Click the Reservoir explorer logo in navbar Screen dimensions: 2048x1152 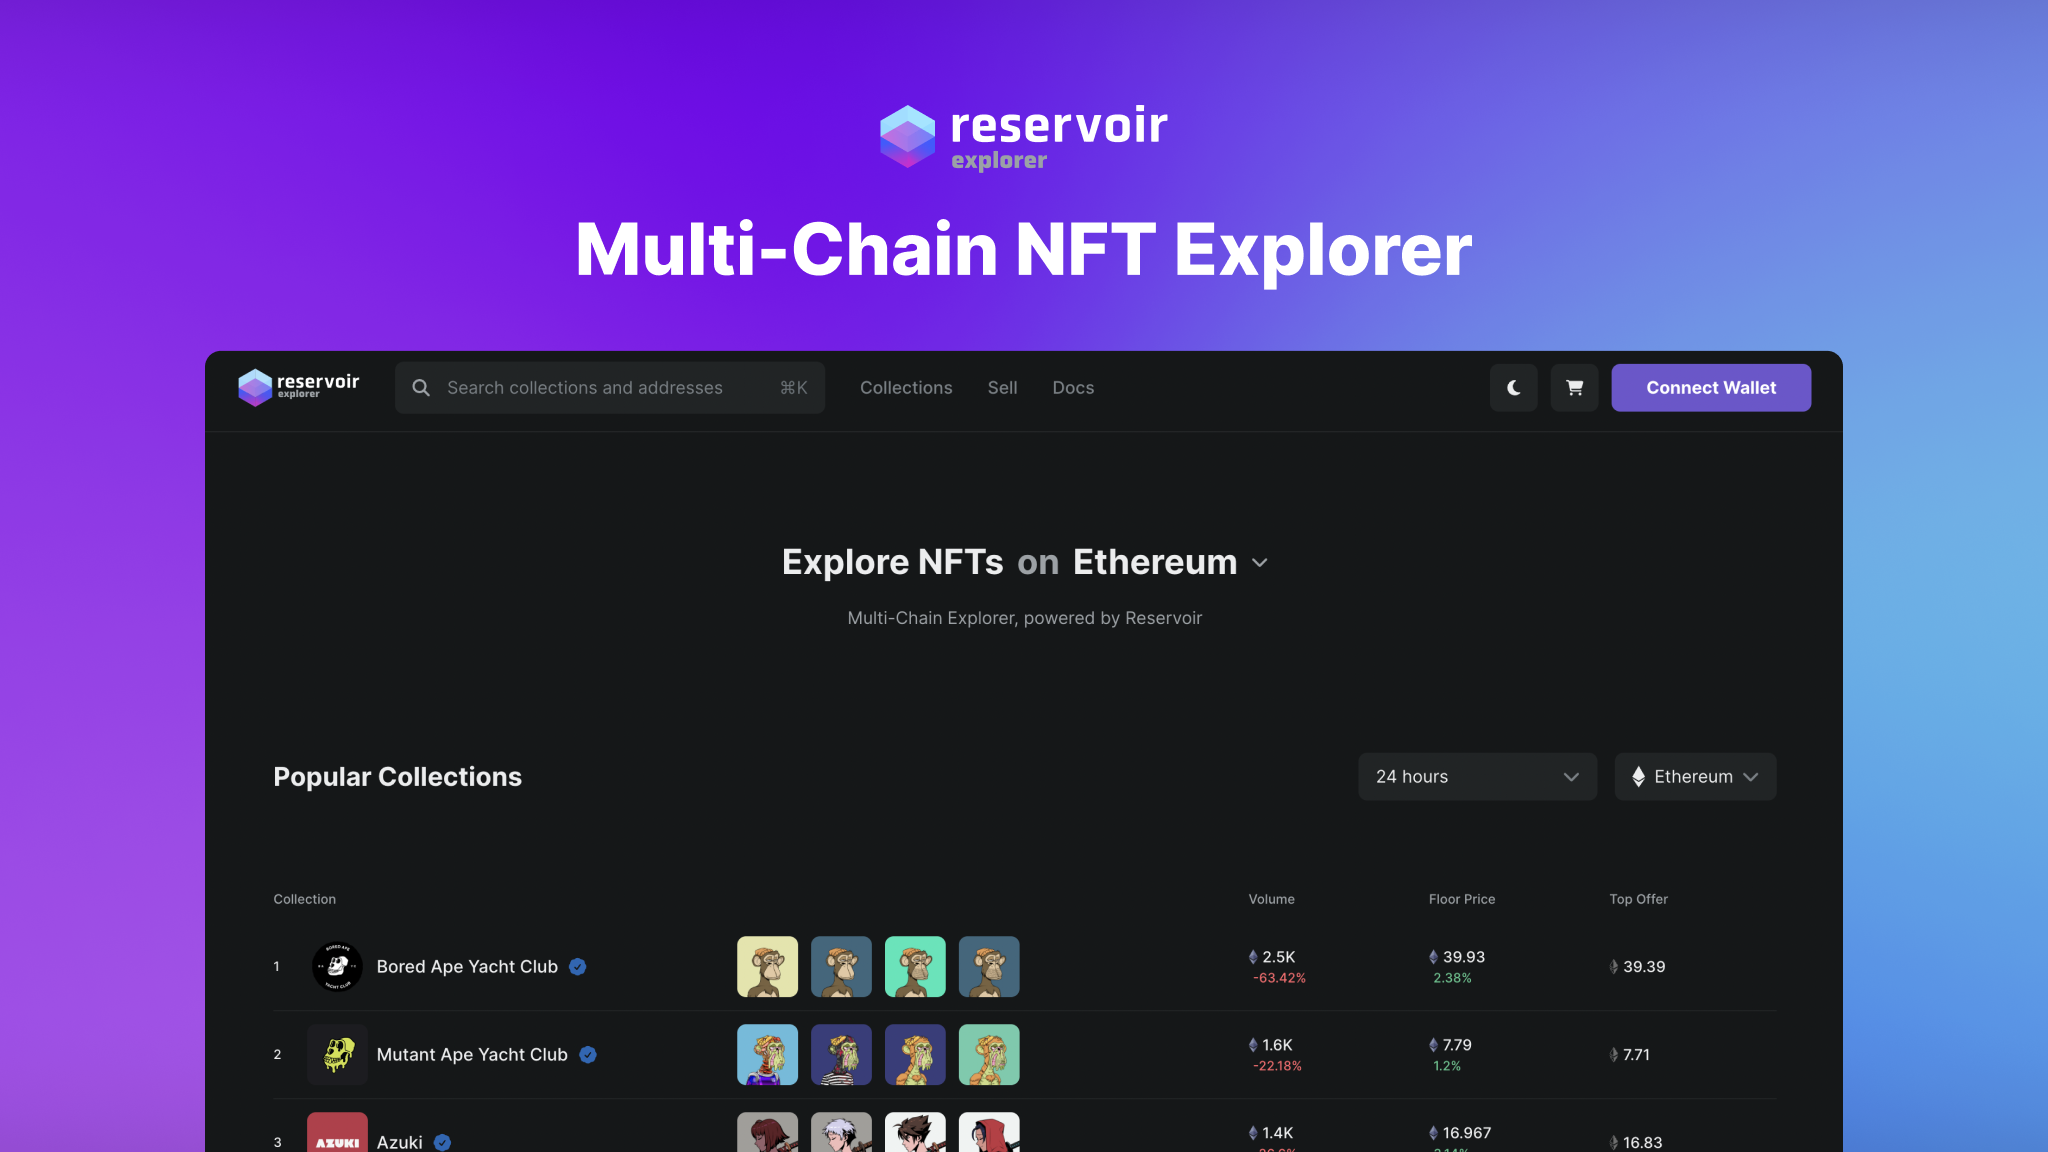(x=298, y=387)
